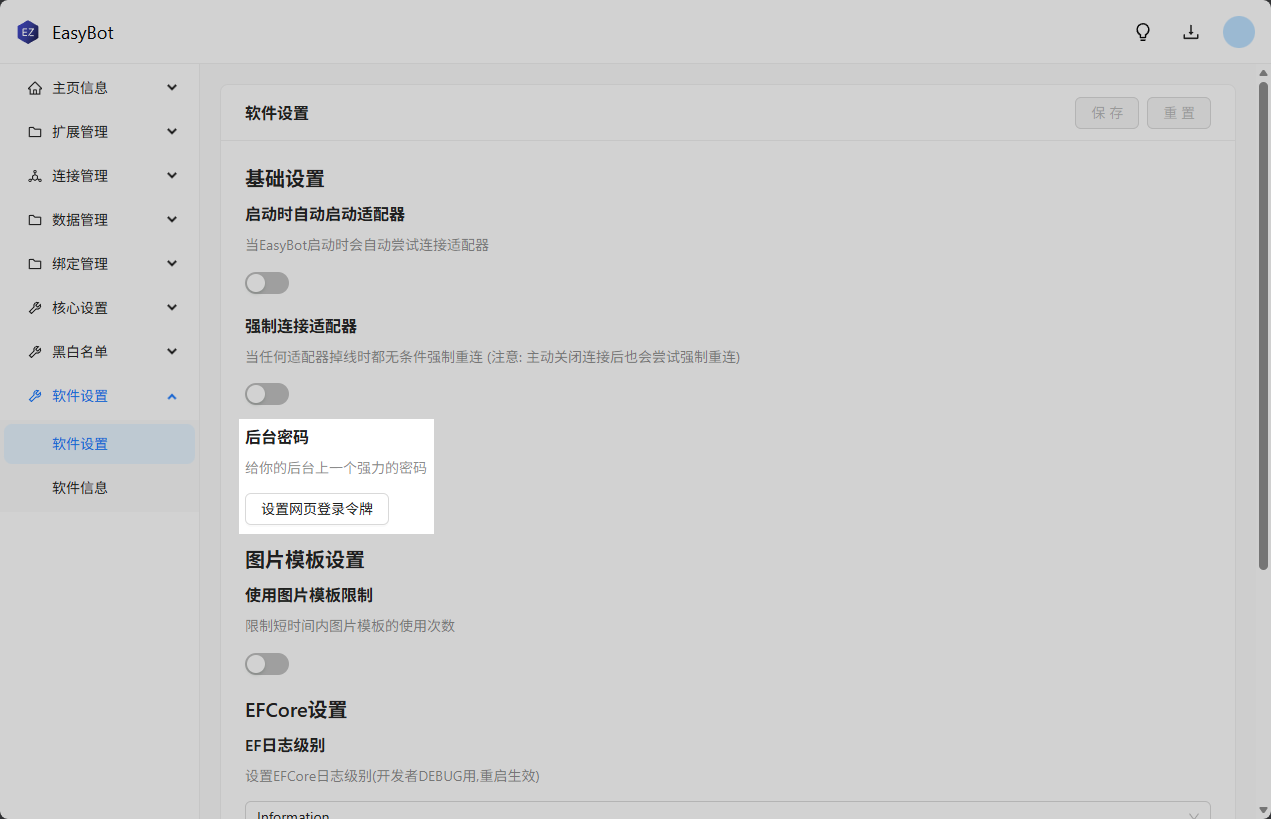Click the 设置网页登录令牌 button
The width and height of the screenshot is (1271, 819).
317,509
